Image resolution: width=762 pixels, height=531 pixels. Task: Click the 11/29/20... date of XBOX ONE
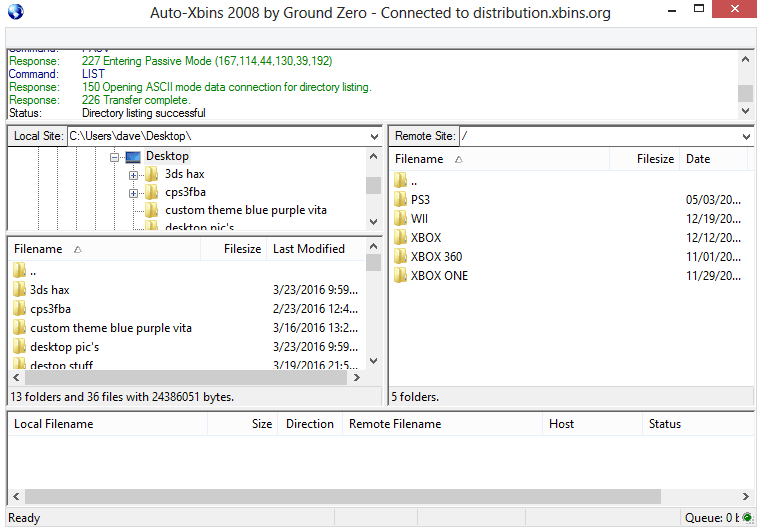click(x=713, y=275)
